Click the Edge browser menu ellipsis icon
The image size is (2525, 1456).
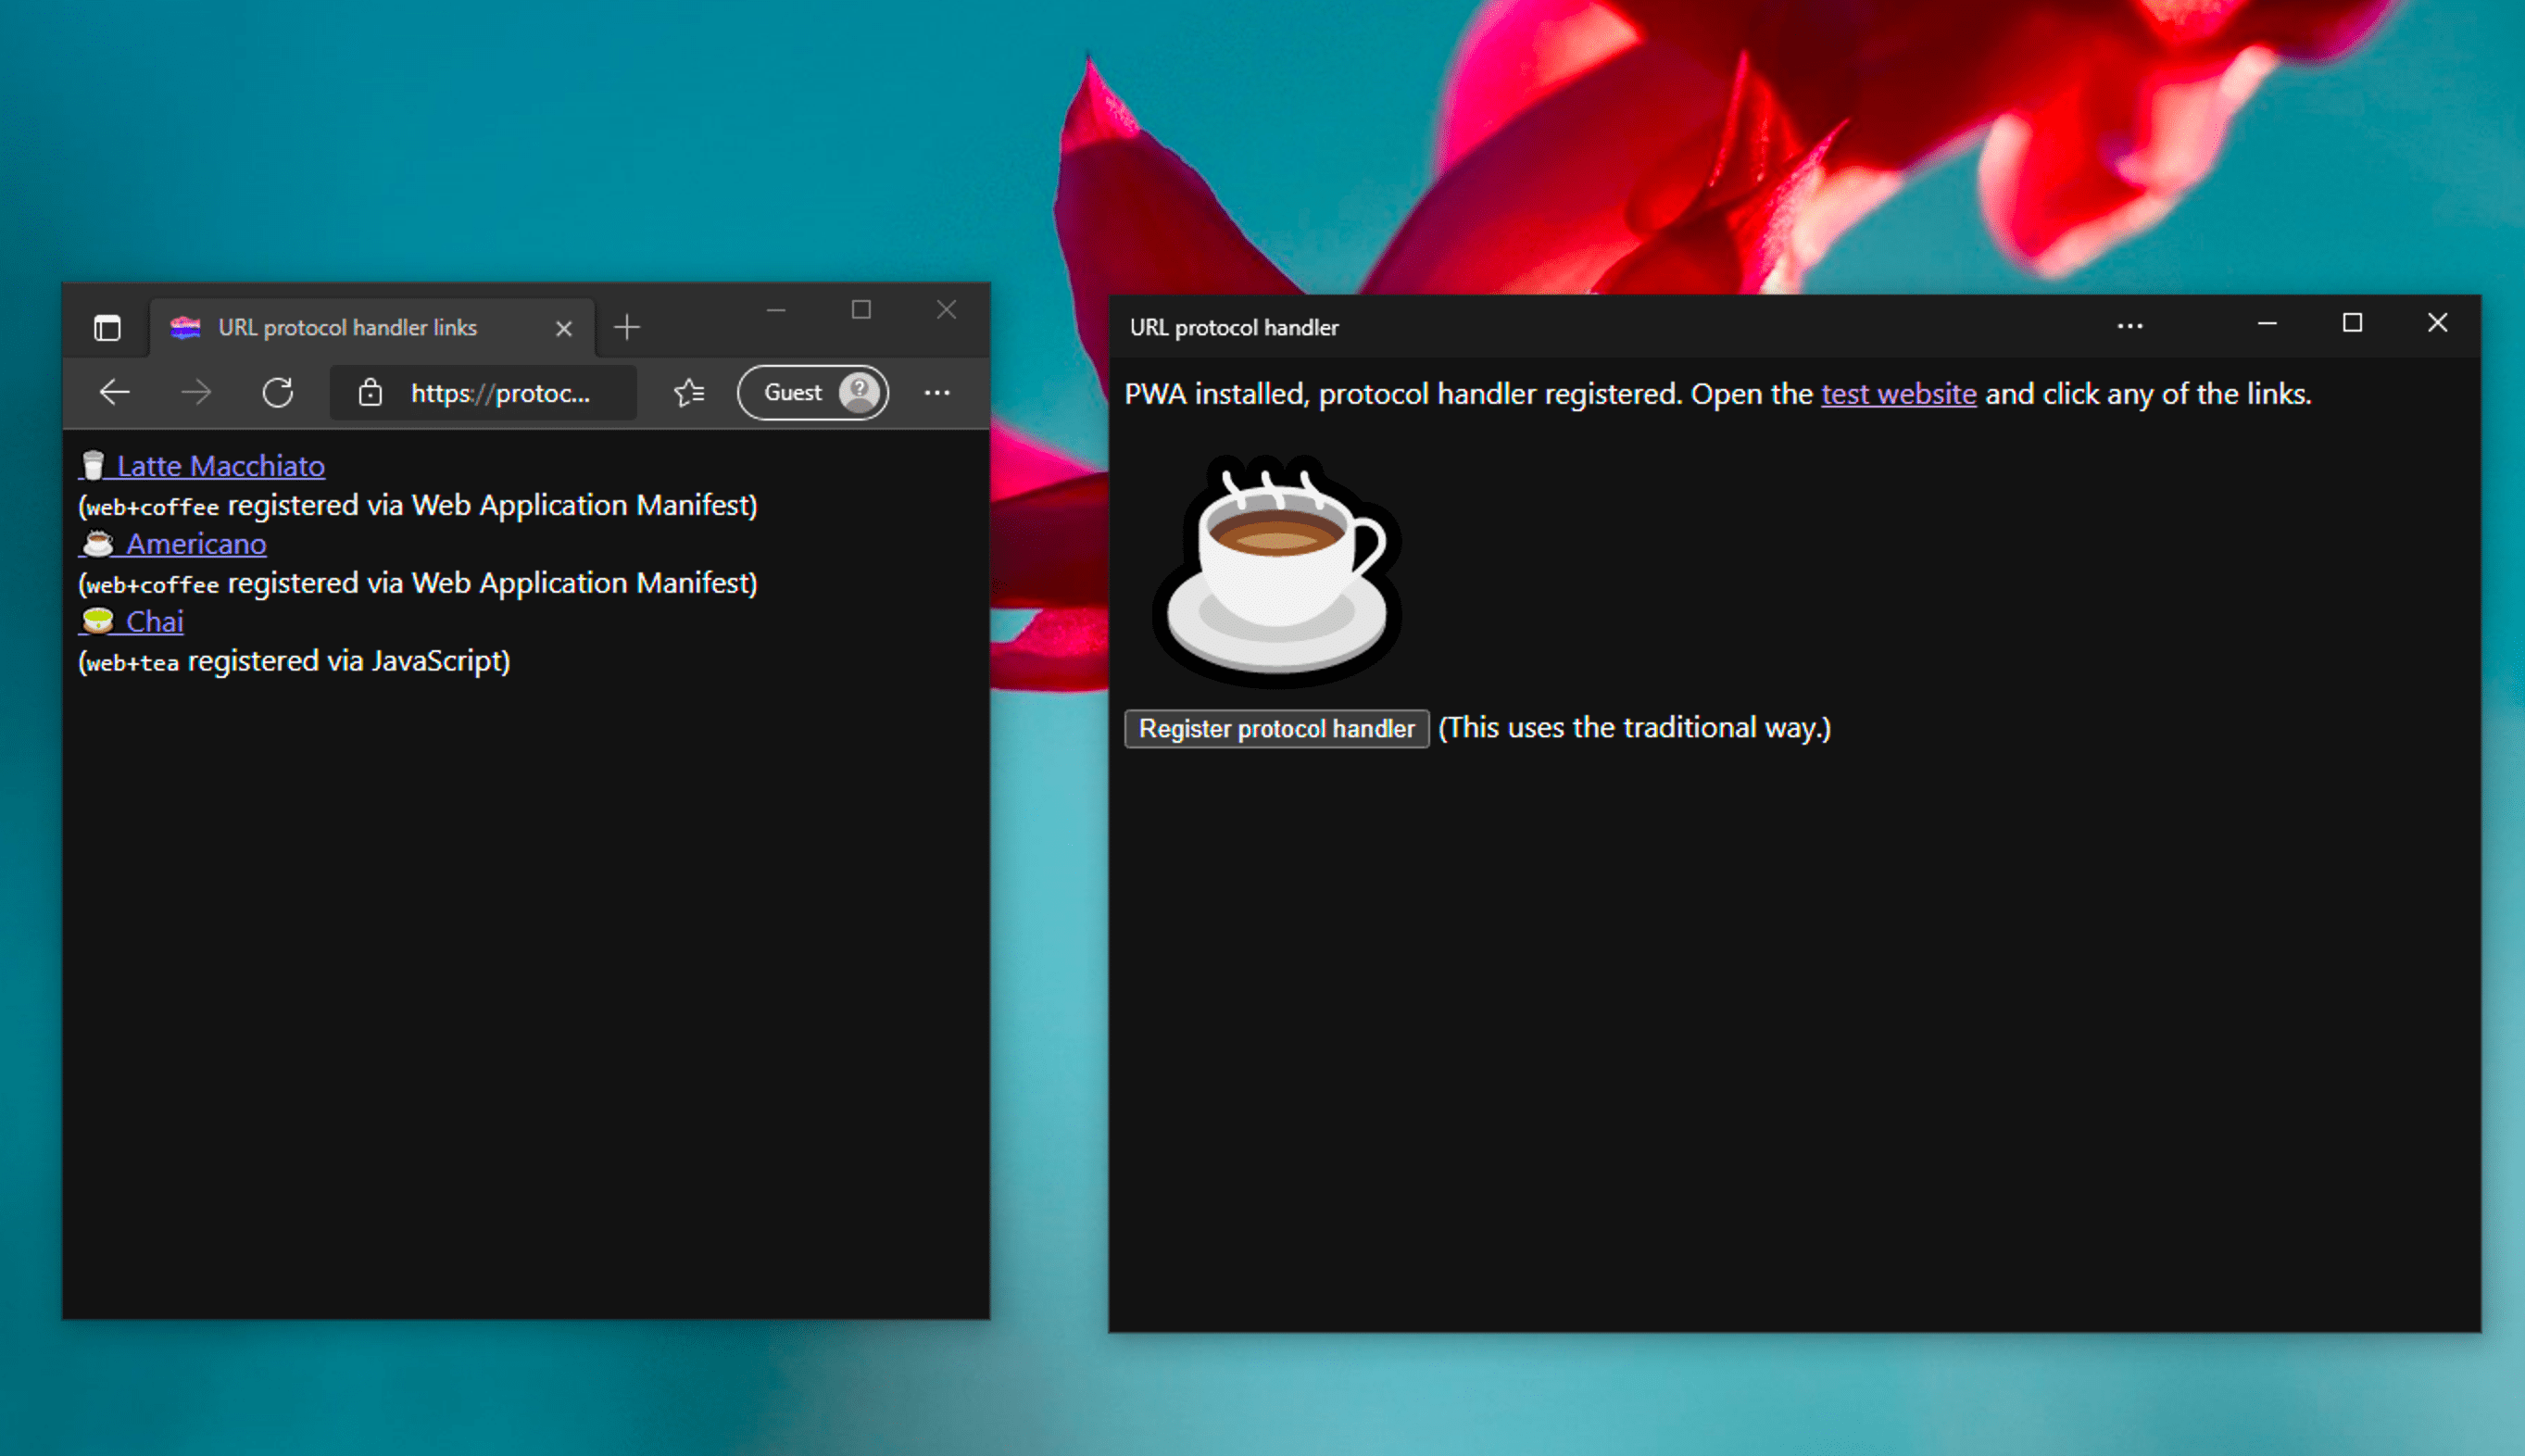(938, 392)
